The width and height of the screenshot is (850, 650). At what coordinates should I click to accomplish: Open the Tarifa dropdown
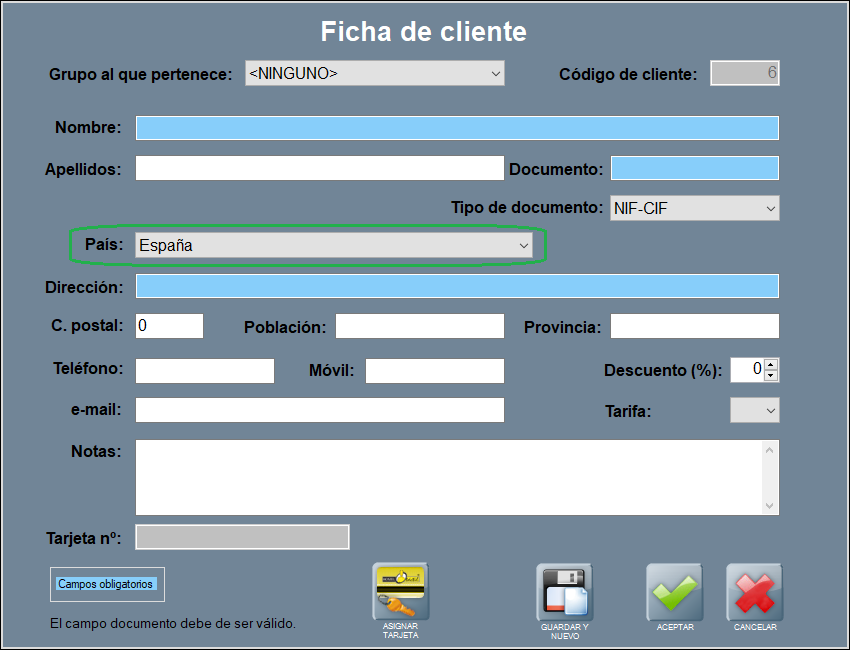pos(755,410)
